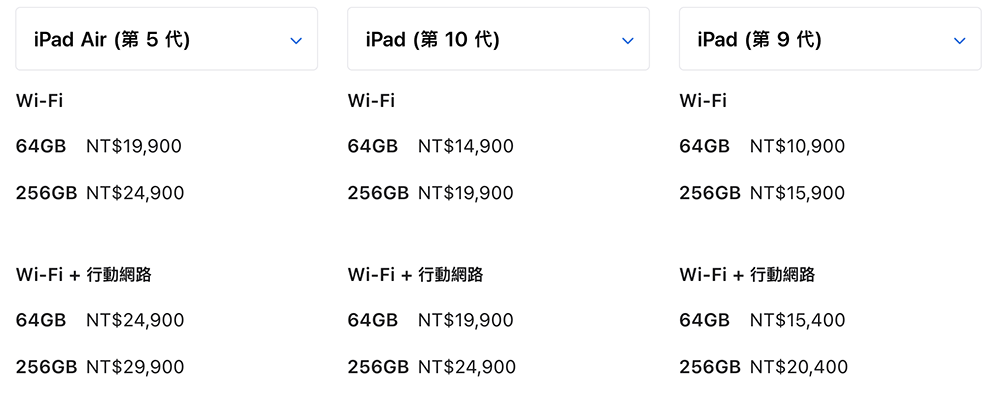This screenshot has width=1000, height=418.
Task: Select the NT$29,900 iPad Air cellular price
Action: click(135, 367)
